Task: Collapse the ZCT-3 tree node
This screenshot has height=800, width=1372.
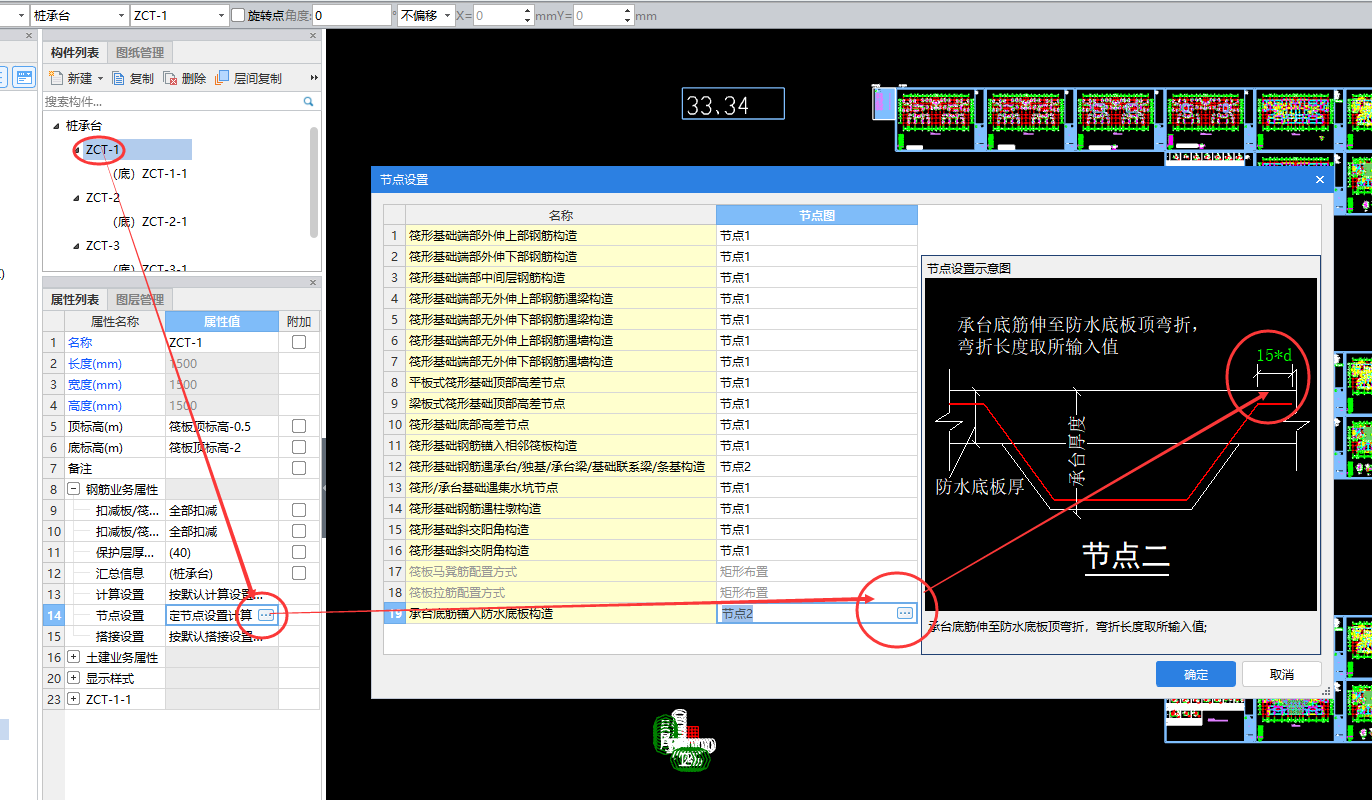Action: 76,246
